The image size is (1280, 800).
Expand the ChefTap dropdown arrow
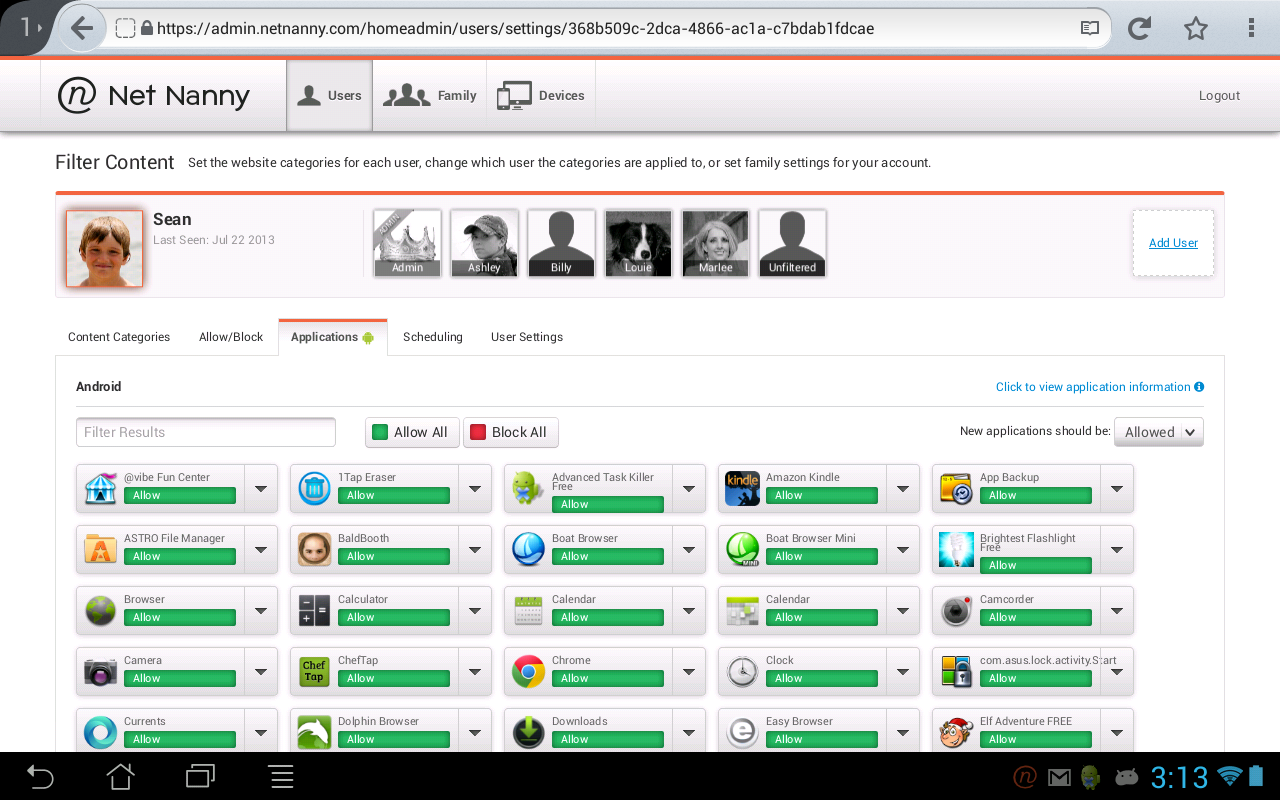coord(475,672)
